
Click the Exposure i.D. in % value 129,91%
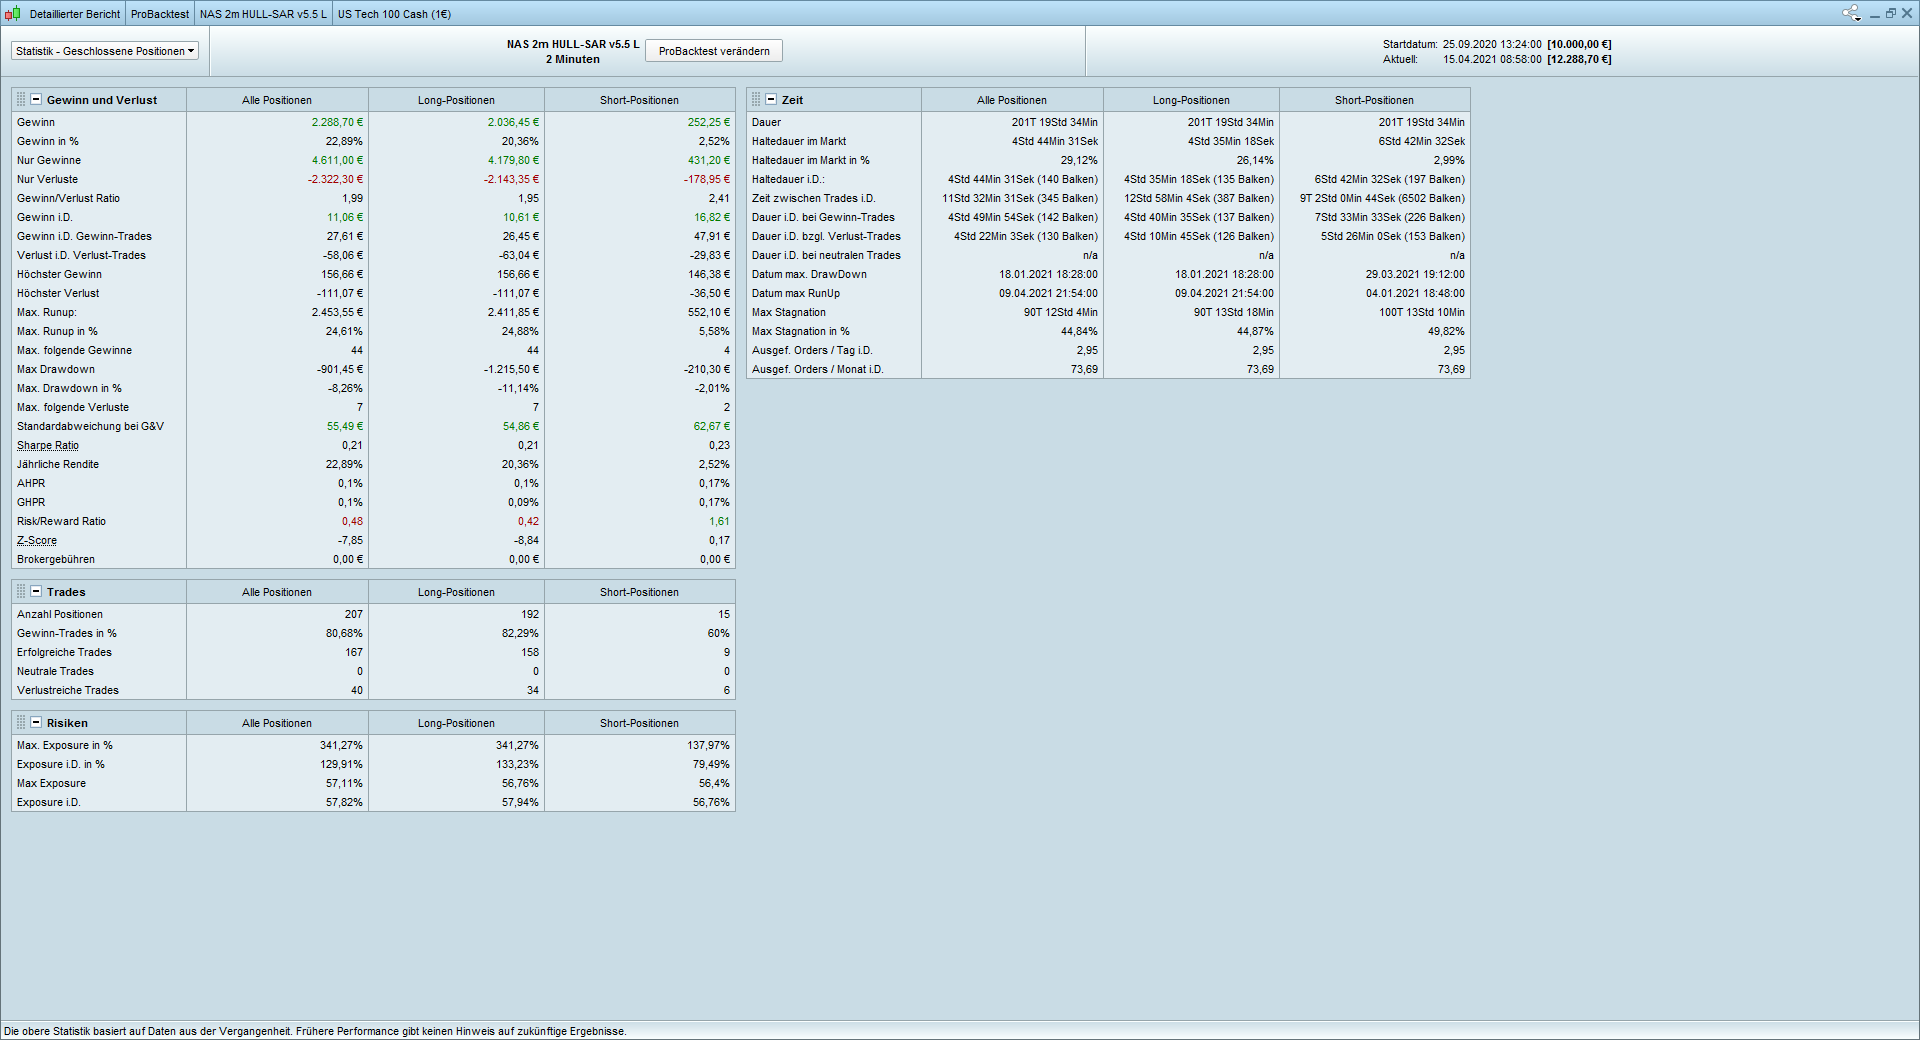pos(341,765)
